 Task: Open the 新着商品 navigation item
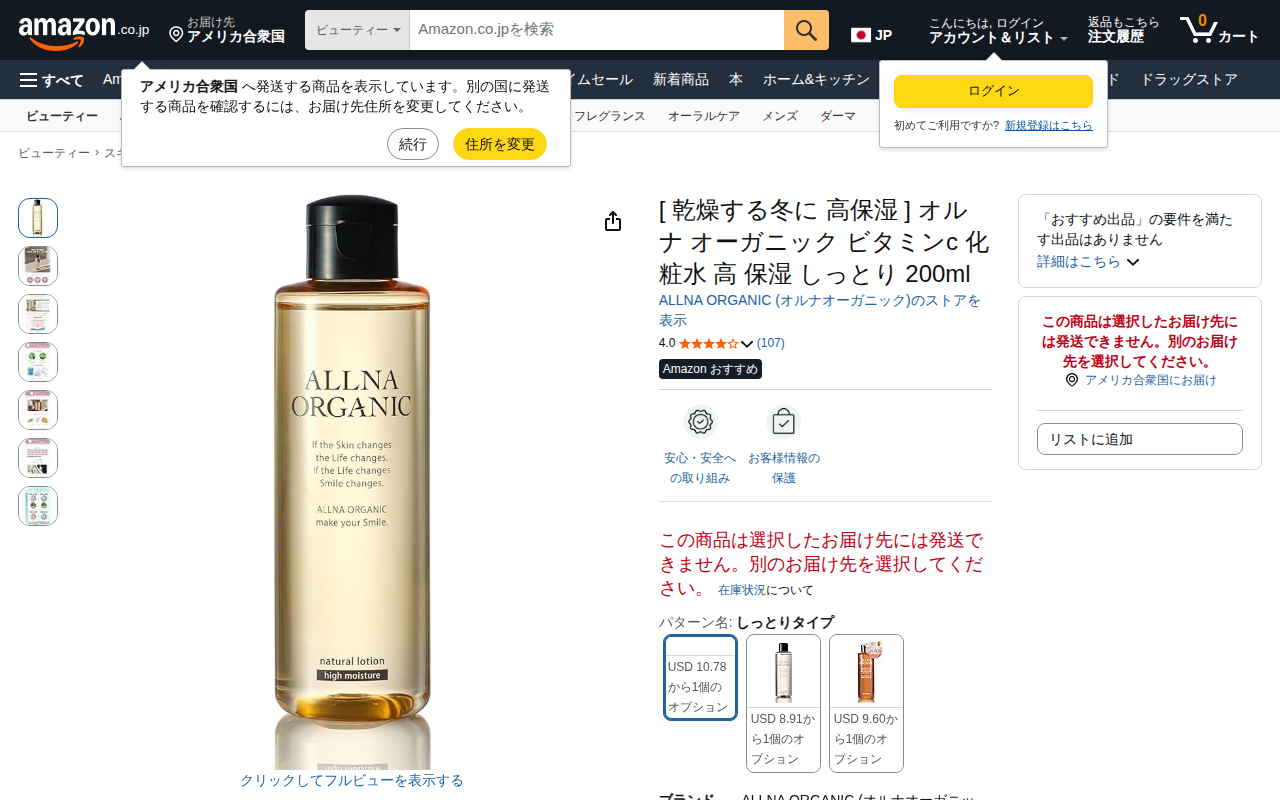pos(681,80)
